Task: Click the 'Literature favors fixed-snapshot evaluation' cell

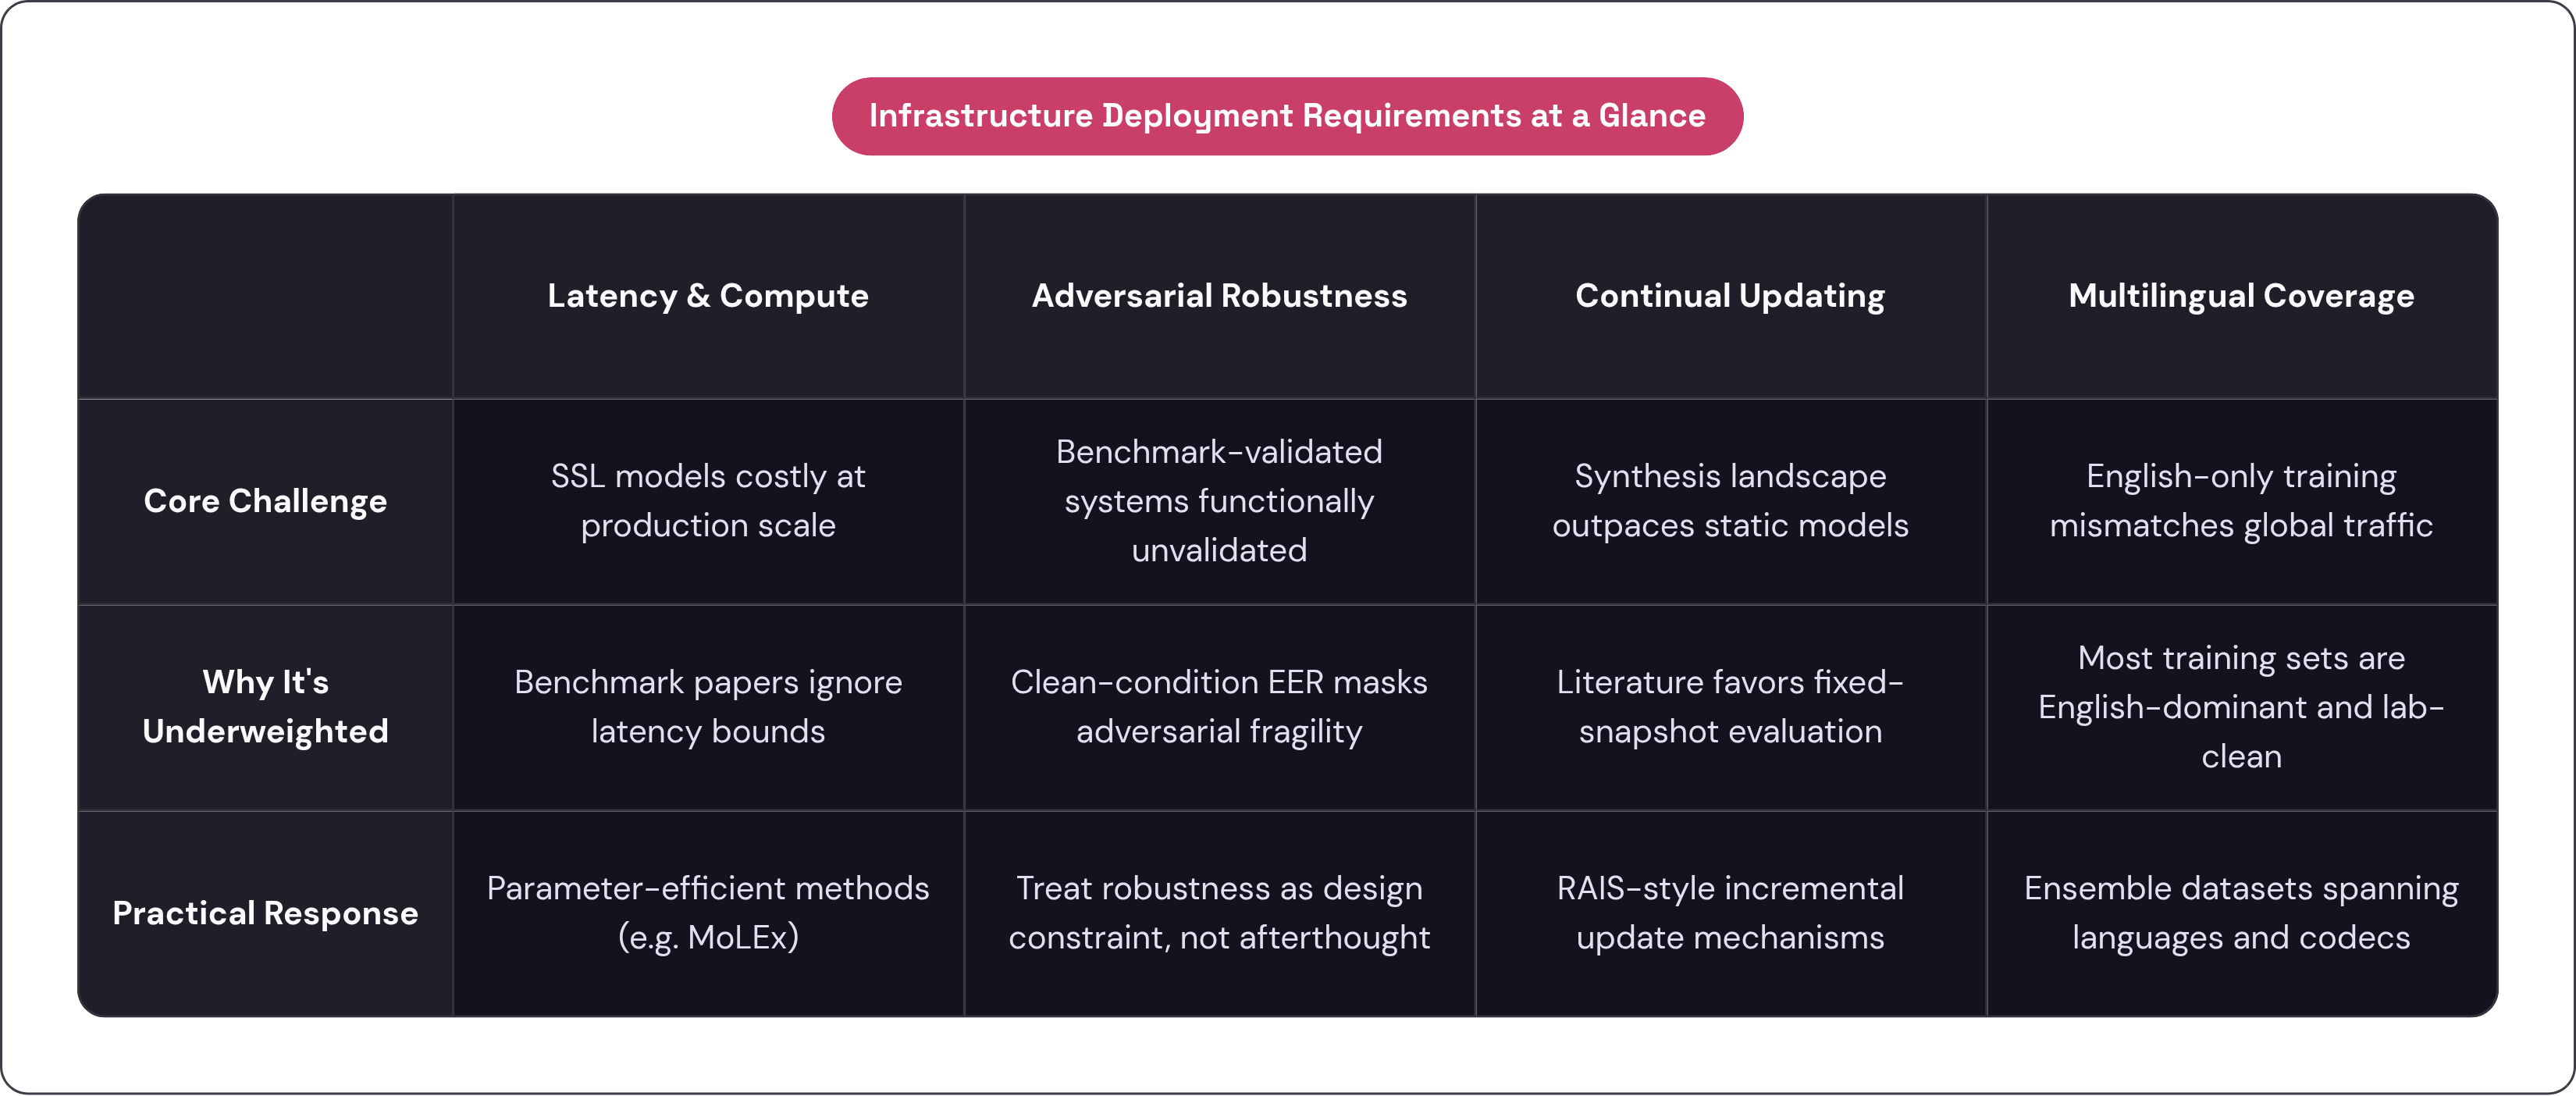Action: (x=1730, y=707)
